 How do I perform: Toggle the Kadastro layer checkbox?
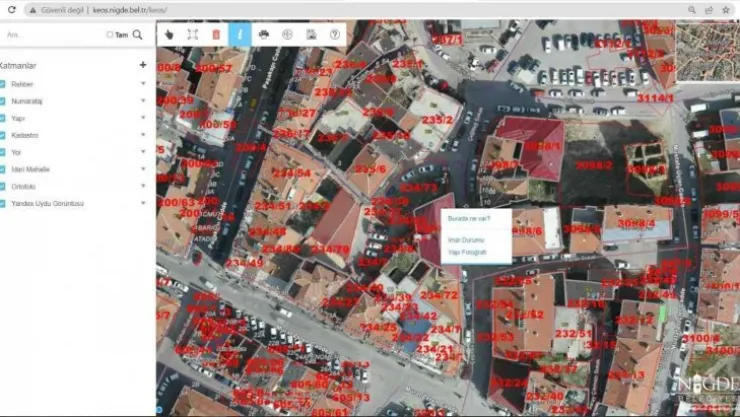point(4,135)
